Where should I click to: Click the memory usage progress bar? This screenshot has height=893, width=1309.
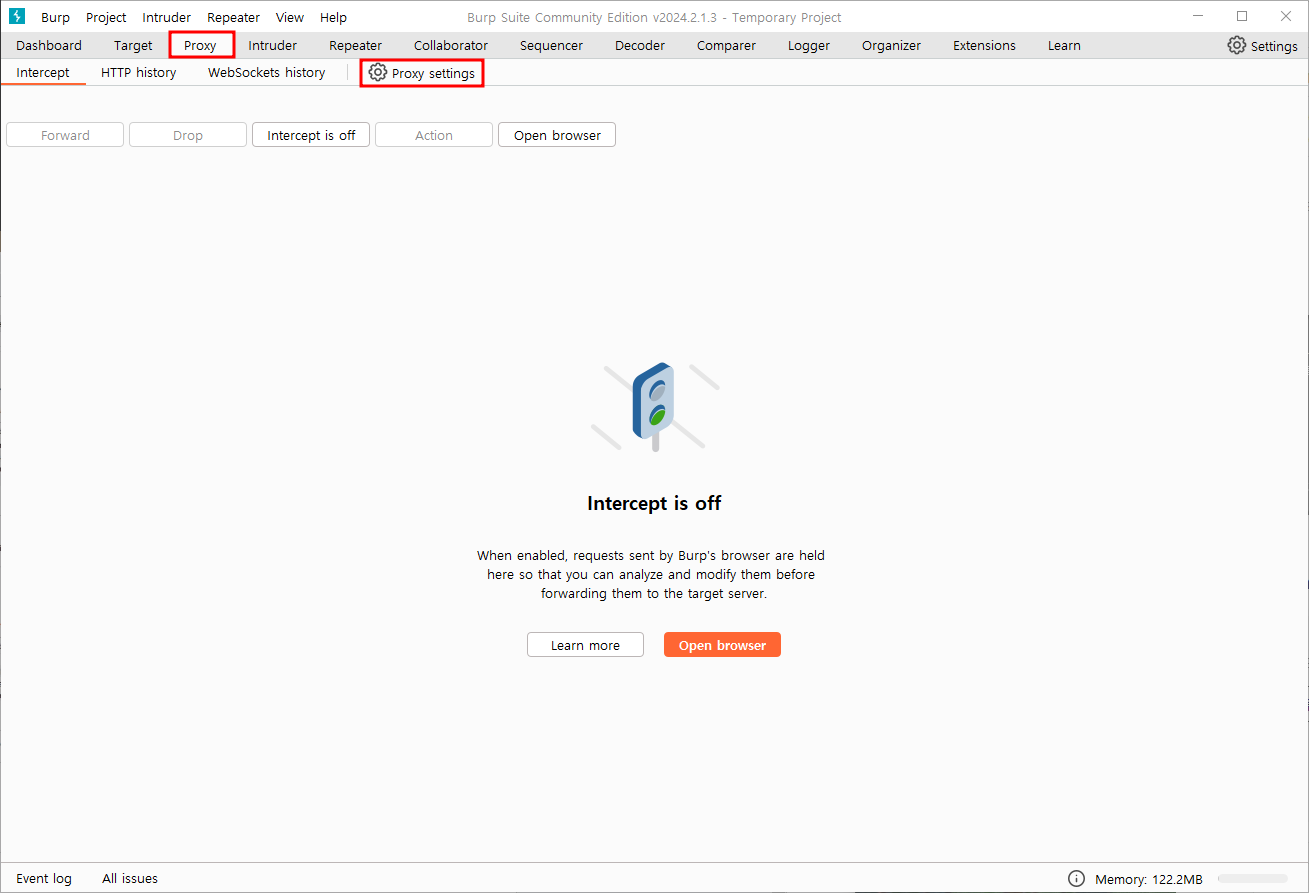tap(1253, 878)
